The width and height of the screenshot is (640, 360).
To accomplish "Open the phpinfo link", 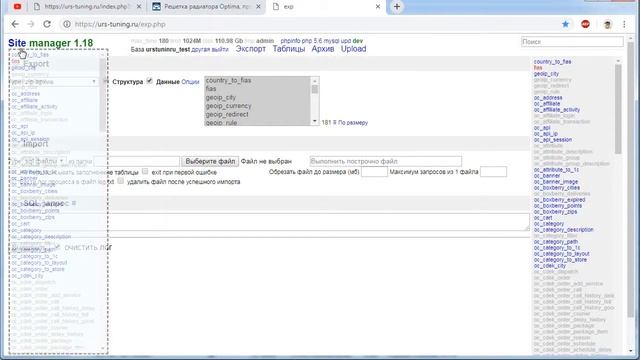I will 290,41.
